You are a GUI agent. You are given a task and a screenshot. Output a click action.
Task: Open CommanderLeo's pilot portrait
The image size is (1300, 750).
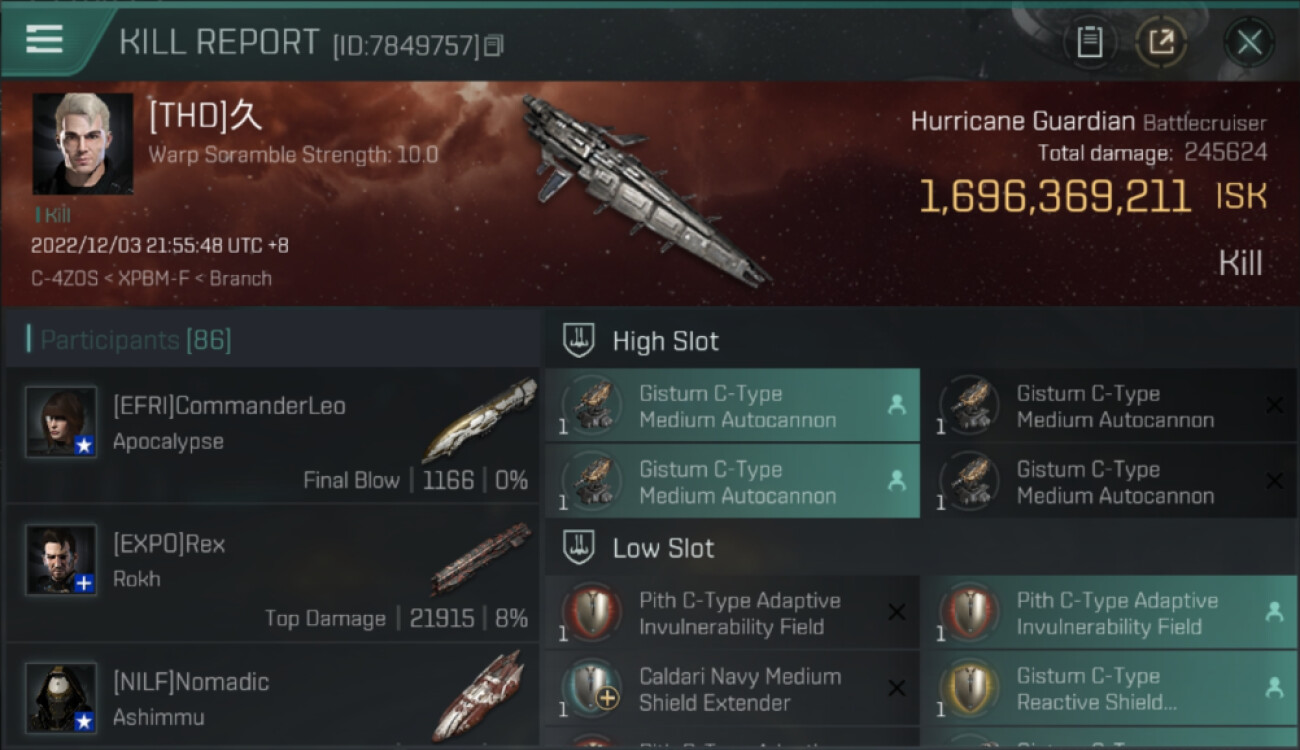point(61,422)
